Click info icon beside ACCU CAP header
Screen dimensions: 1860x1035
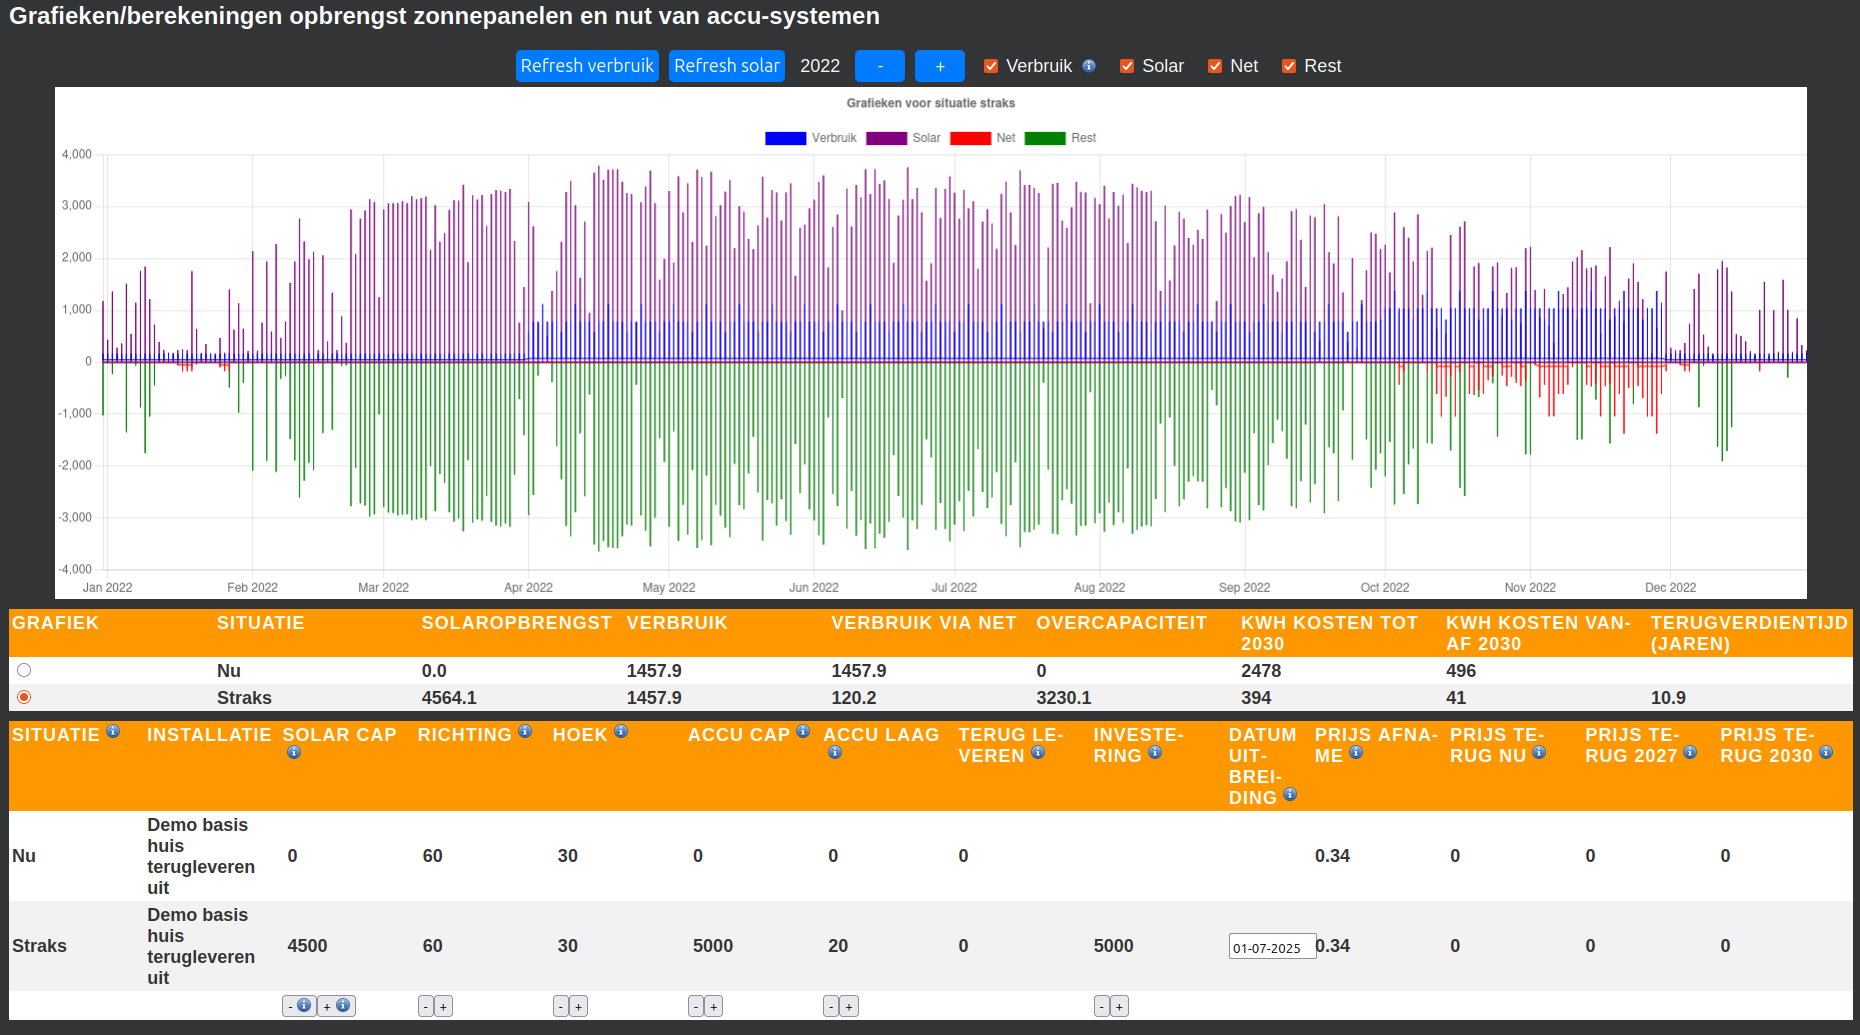pyautogui.click(x=803, y=732)
